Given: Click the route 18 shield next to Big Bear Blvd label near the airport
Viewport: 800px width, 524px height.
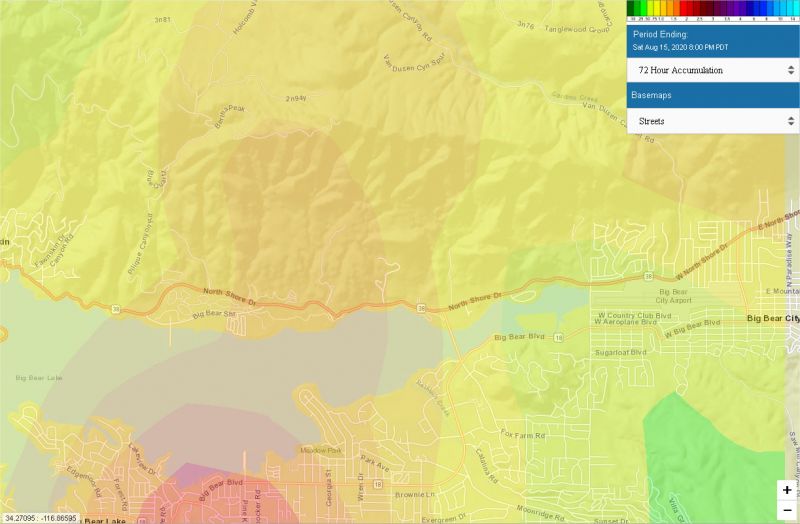Looking at the screenshot, I should [559, 338].
